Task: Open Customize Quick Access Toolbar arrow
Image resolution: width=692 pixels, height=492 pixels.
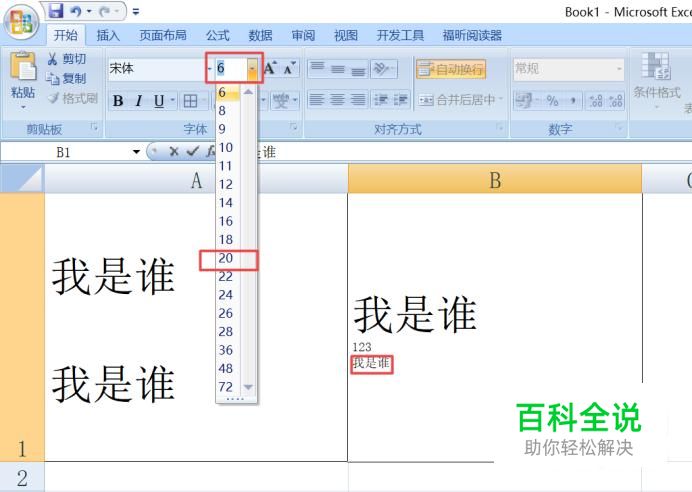Action: [x=136, y=12]
